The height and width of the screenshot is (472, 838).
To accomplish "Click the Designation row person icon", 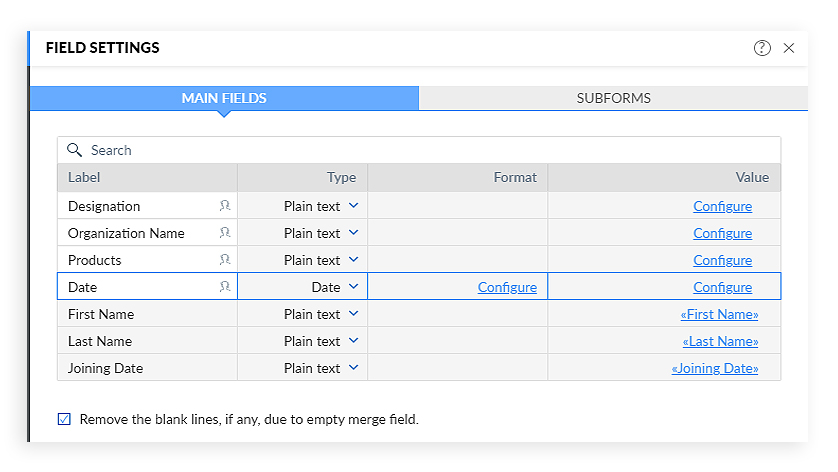I will tap(225, 206).
